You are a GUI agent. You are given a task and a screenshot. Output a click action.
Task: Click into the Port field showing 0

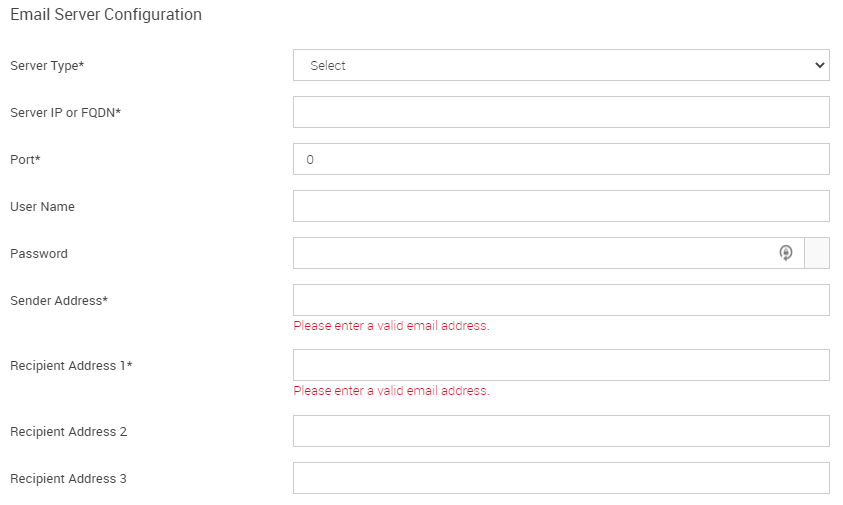click(561, 159)
